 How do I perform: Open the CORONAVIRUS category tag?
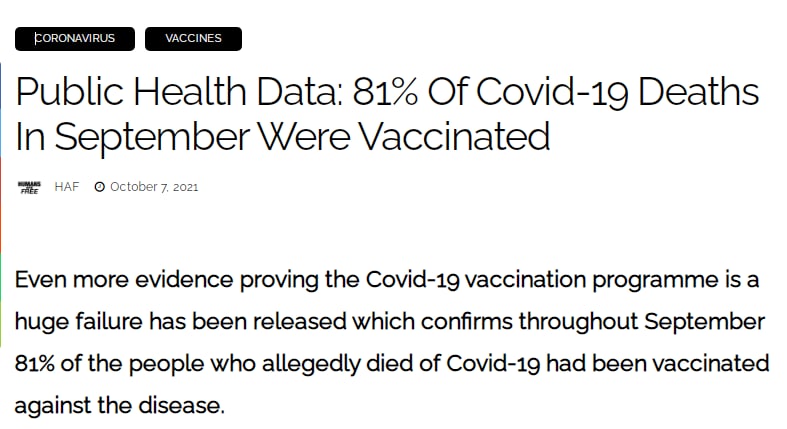pos(75,39)
